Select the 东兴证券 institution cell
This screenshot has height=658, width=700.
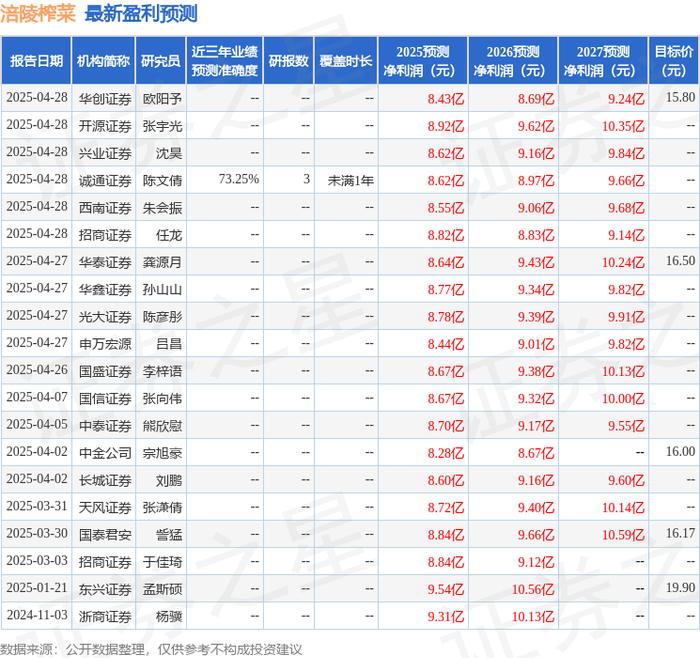click(x=105, y=589)
